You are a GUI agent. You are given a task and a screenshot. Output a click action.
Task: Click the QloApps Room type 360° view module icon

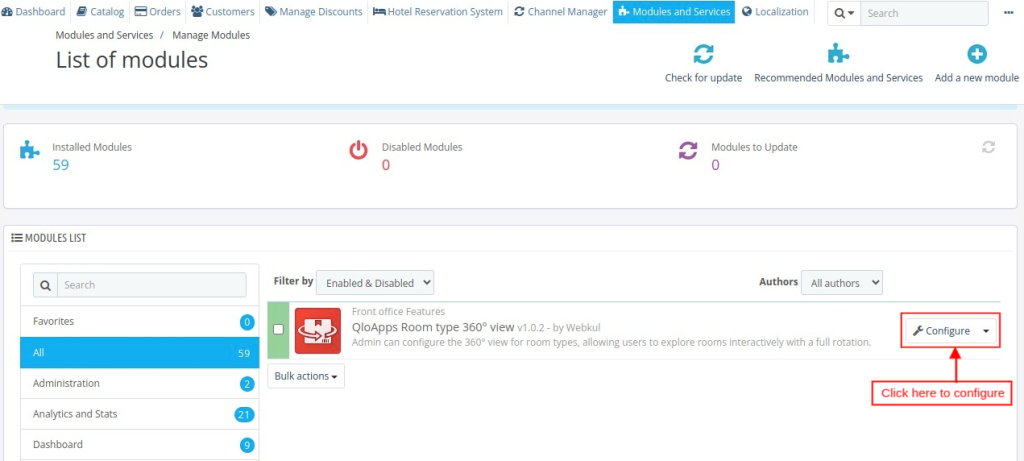(318, 330)
